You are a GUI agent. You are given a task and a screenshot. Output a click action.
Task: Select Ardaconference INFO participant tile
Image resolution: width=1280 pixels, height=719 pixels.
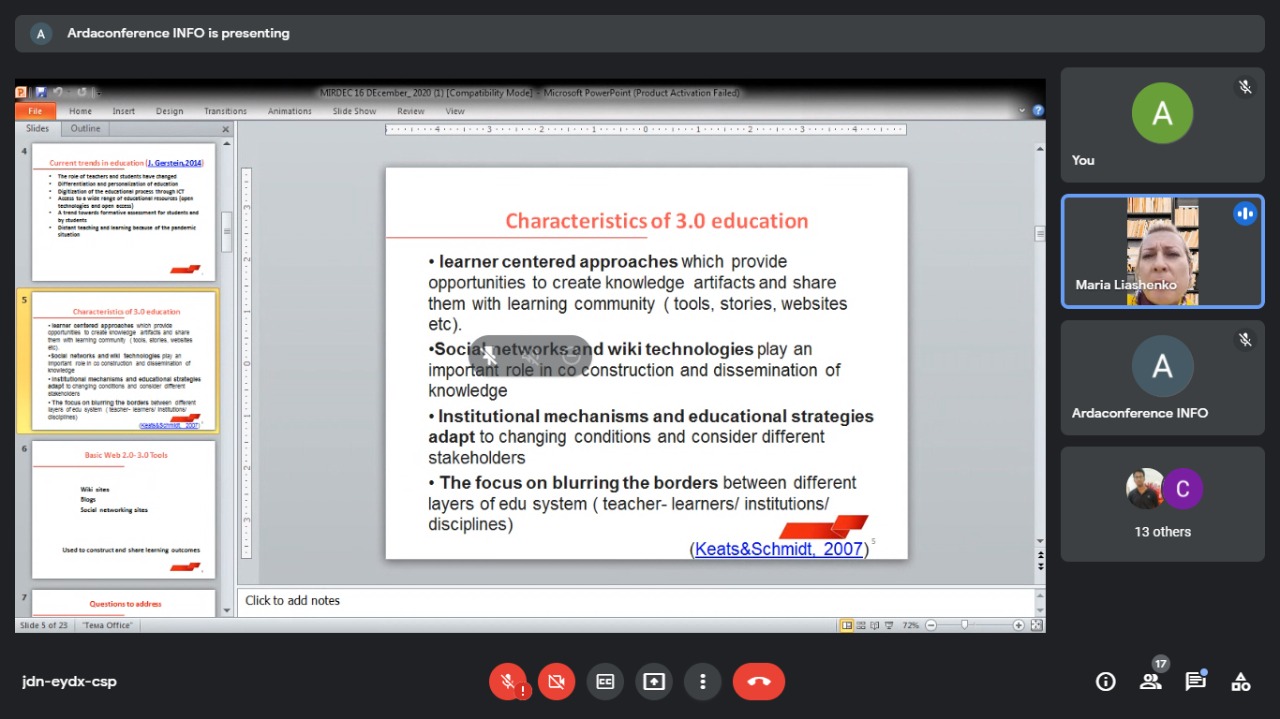point(1162,377)
